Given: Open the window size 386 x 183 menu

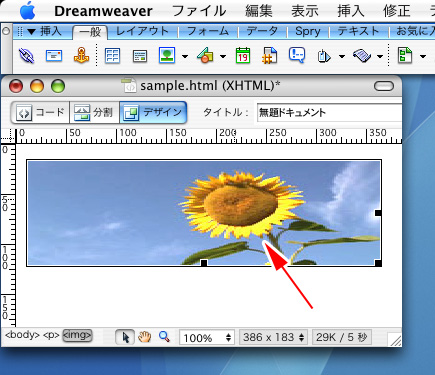Looking at the screenshot, I should click(x=273, y=337).
